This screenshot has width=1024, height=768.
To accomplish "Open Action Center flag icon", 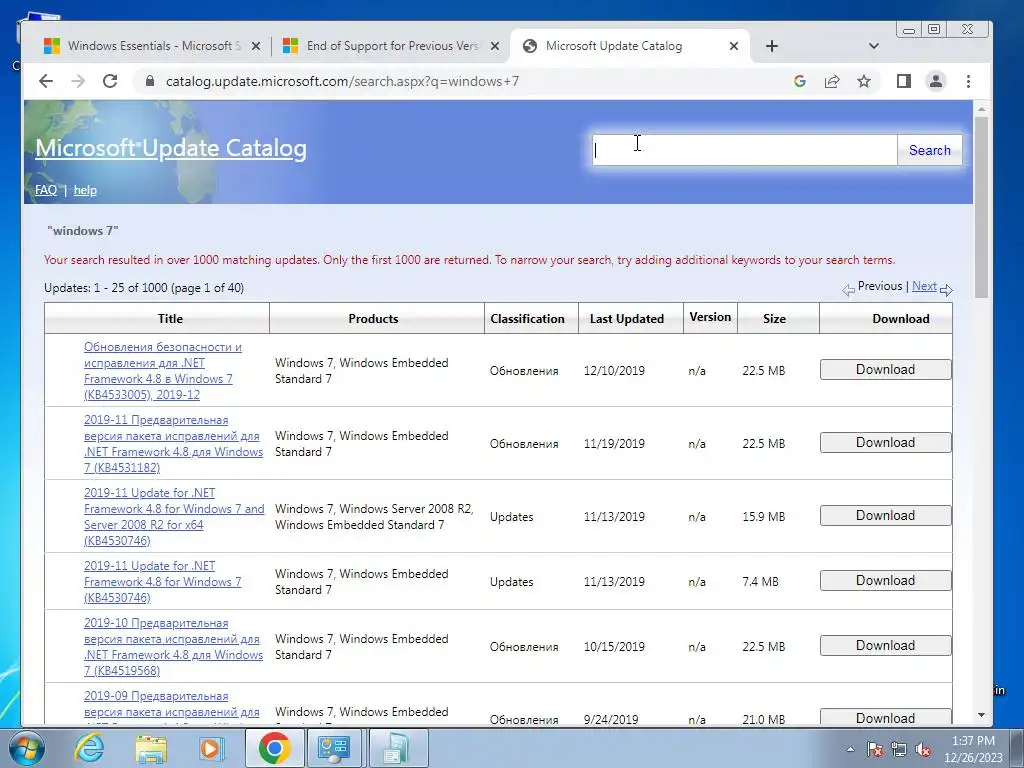I will click(x=875, y=750).
